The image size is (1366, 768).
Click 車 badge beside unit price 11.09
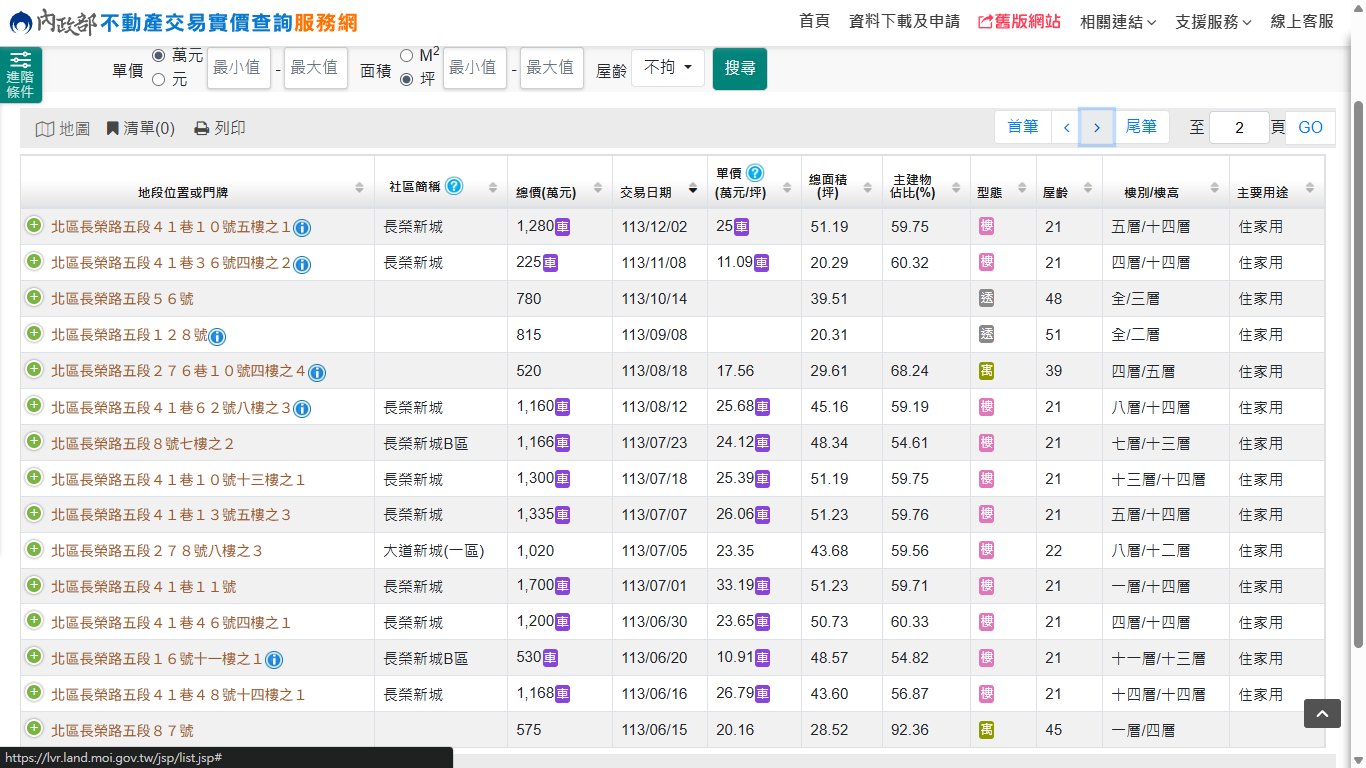(762, 263)
